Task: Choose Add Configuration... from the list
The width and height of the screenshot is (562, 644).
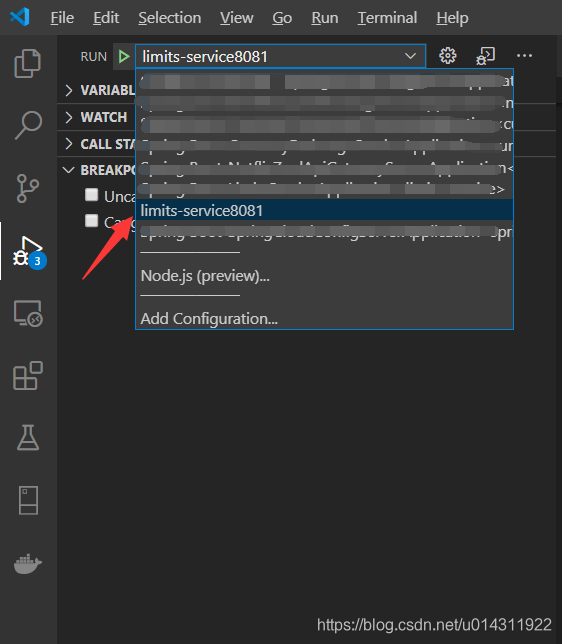Action: point(324,318)
